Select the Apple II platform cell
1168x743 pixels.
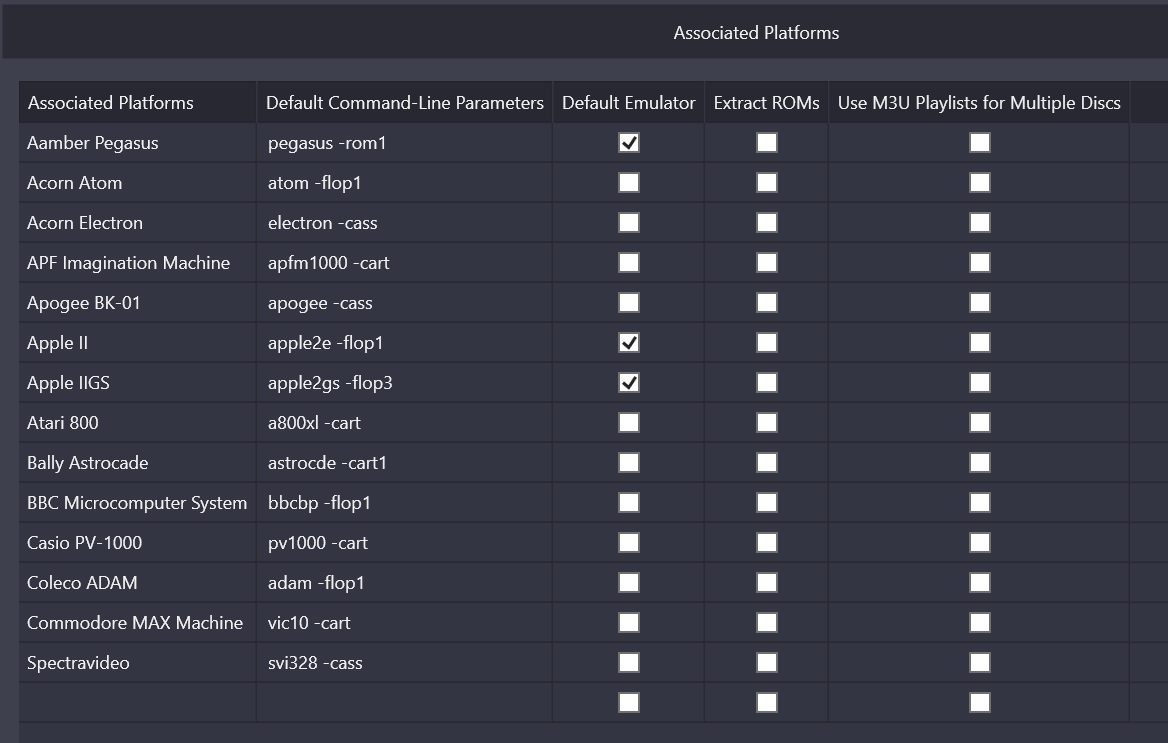coord(138,343)
